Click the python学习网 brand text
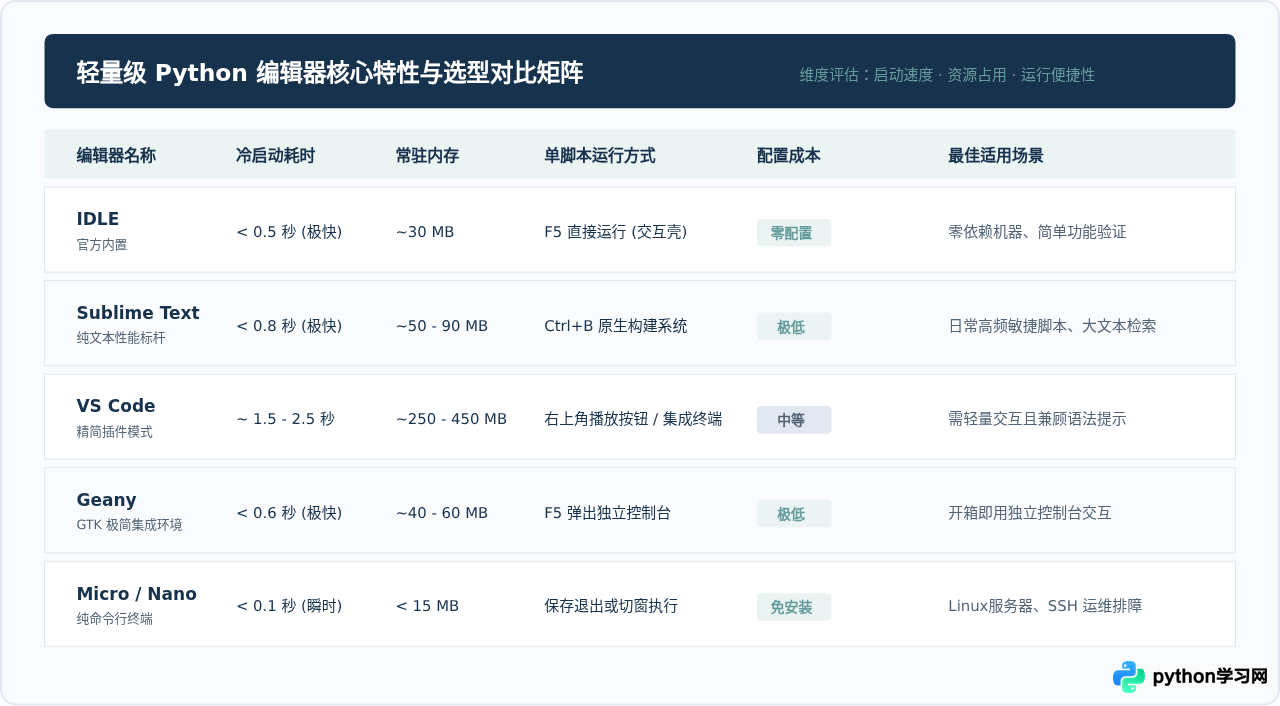The image size is (1280, 706). (x=1210, y=677)
